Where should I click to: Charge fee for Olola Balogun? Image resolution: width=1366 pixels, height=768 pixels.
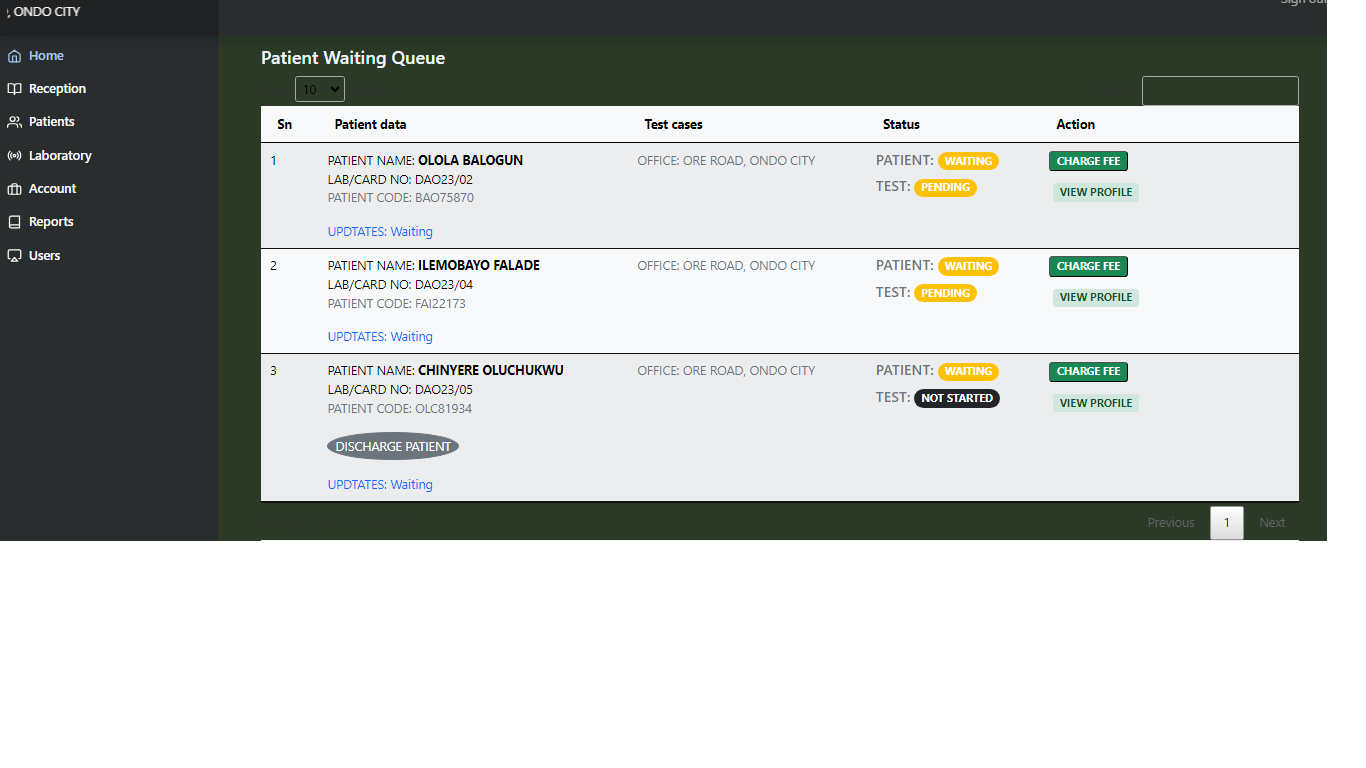(x=1088, y=161)
